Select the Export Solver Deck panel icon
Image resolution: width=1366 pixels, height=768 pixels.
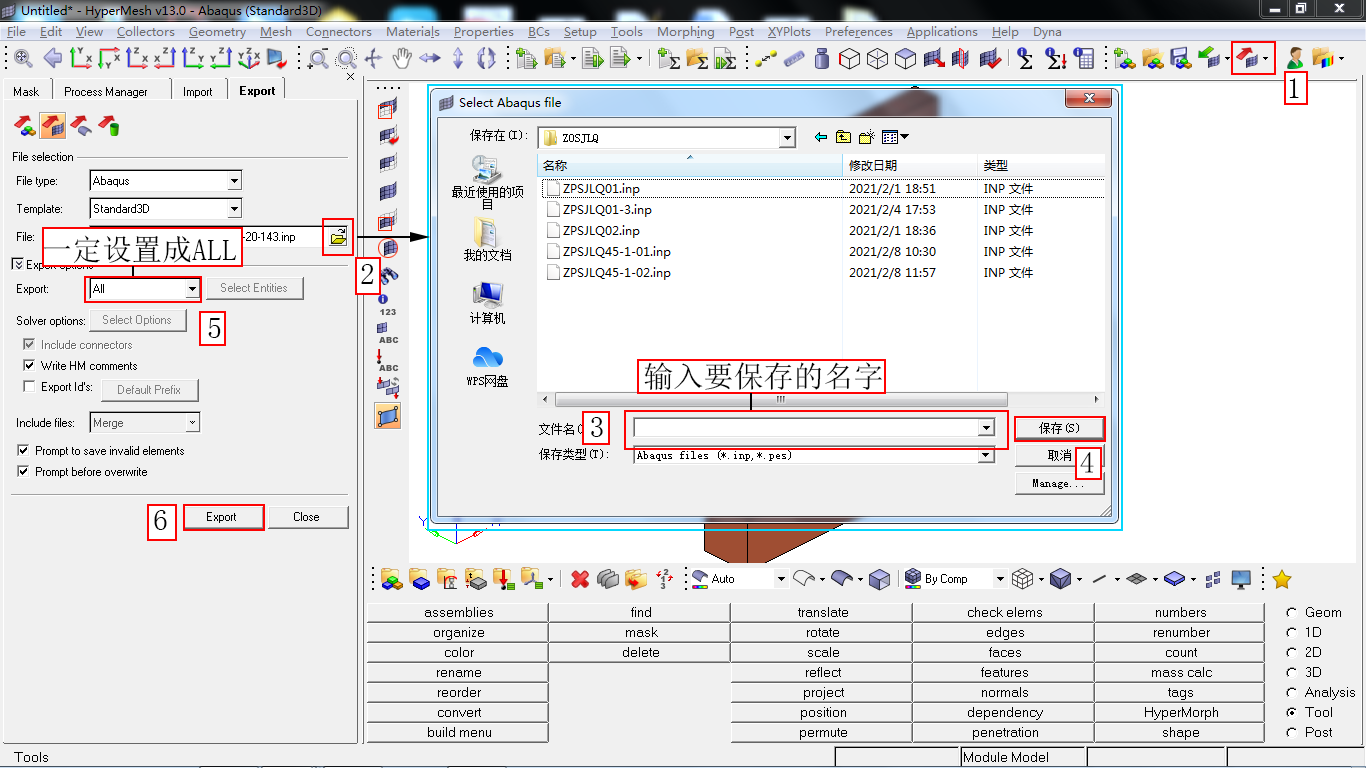(x=53, y=126)
